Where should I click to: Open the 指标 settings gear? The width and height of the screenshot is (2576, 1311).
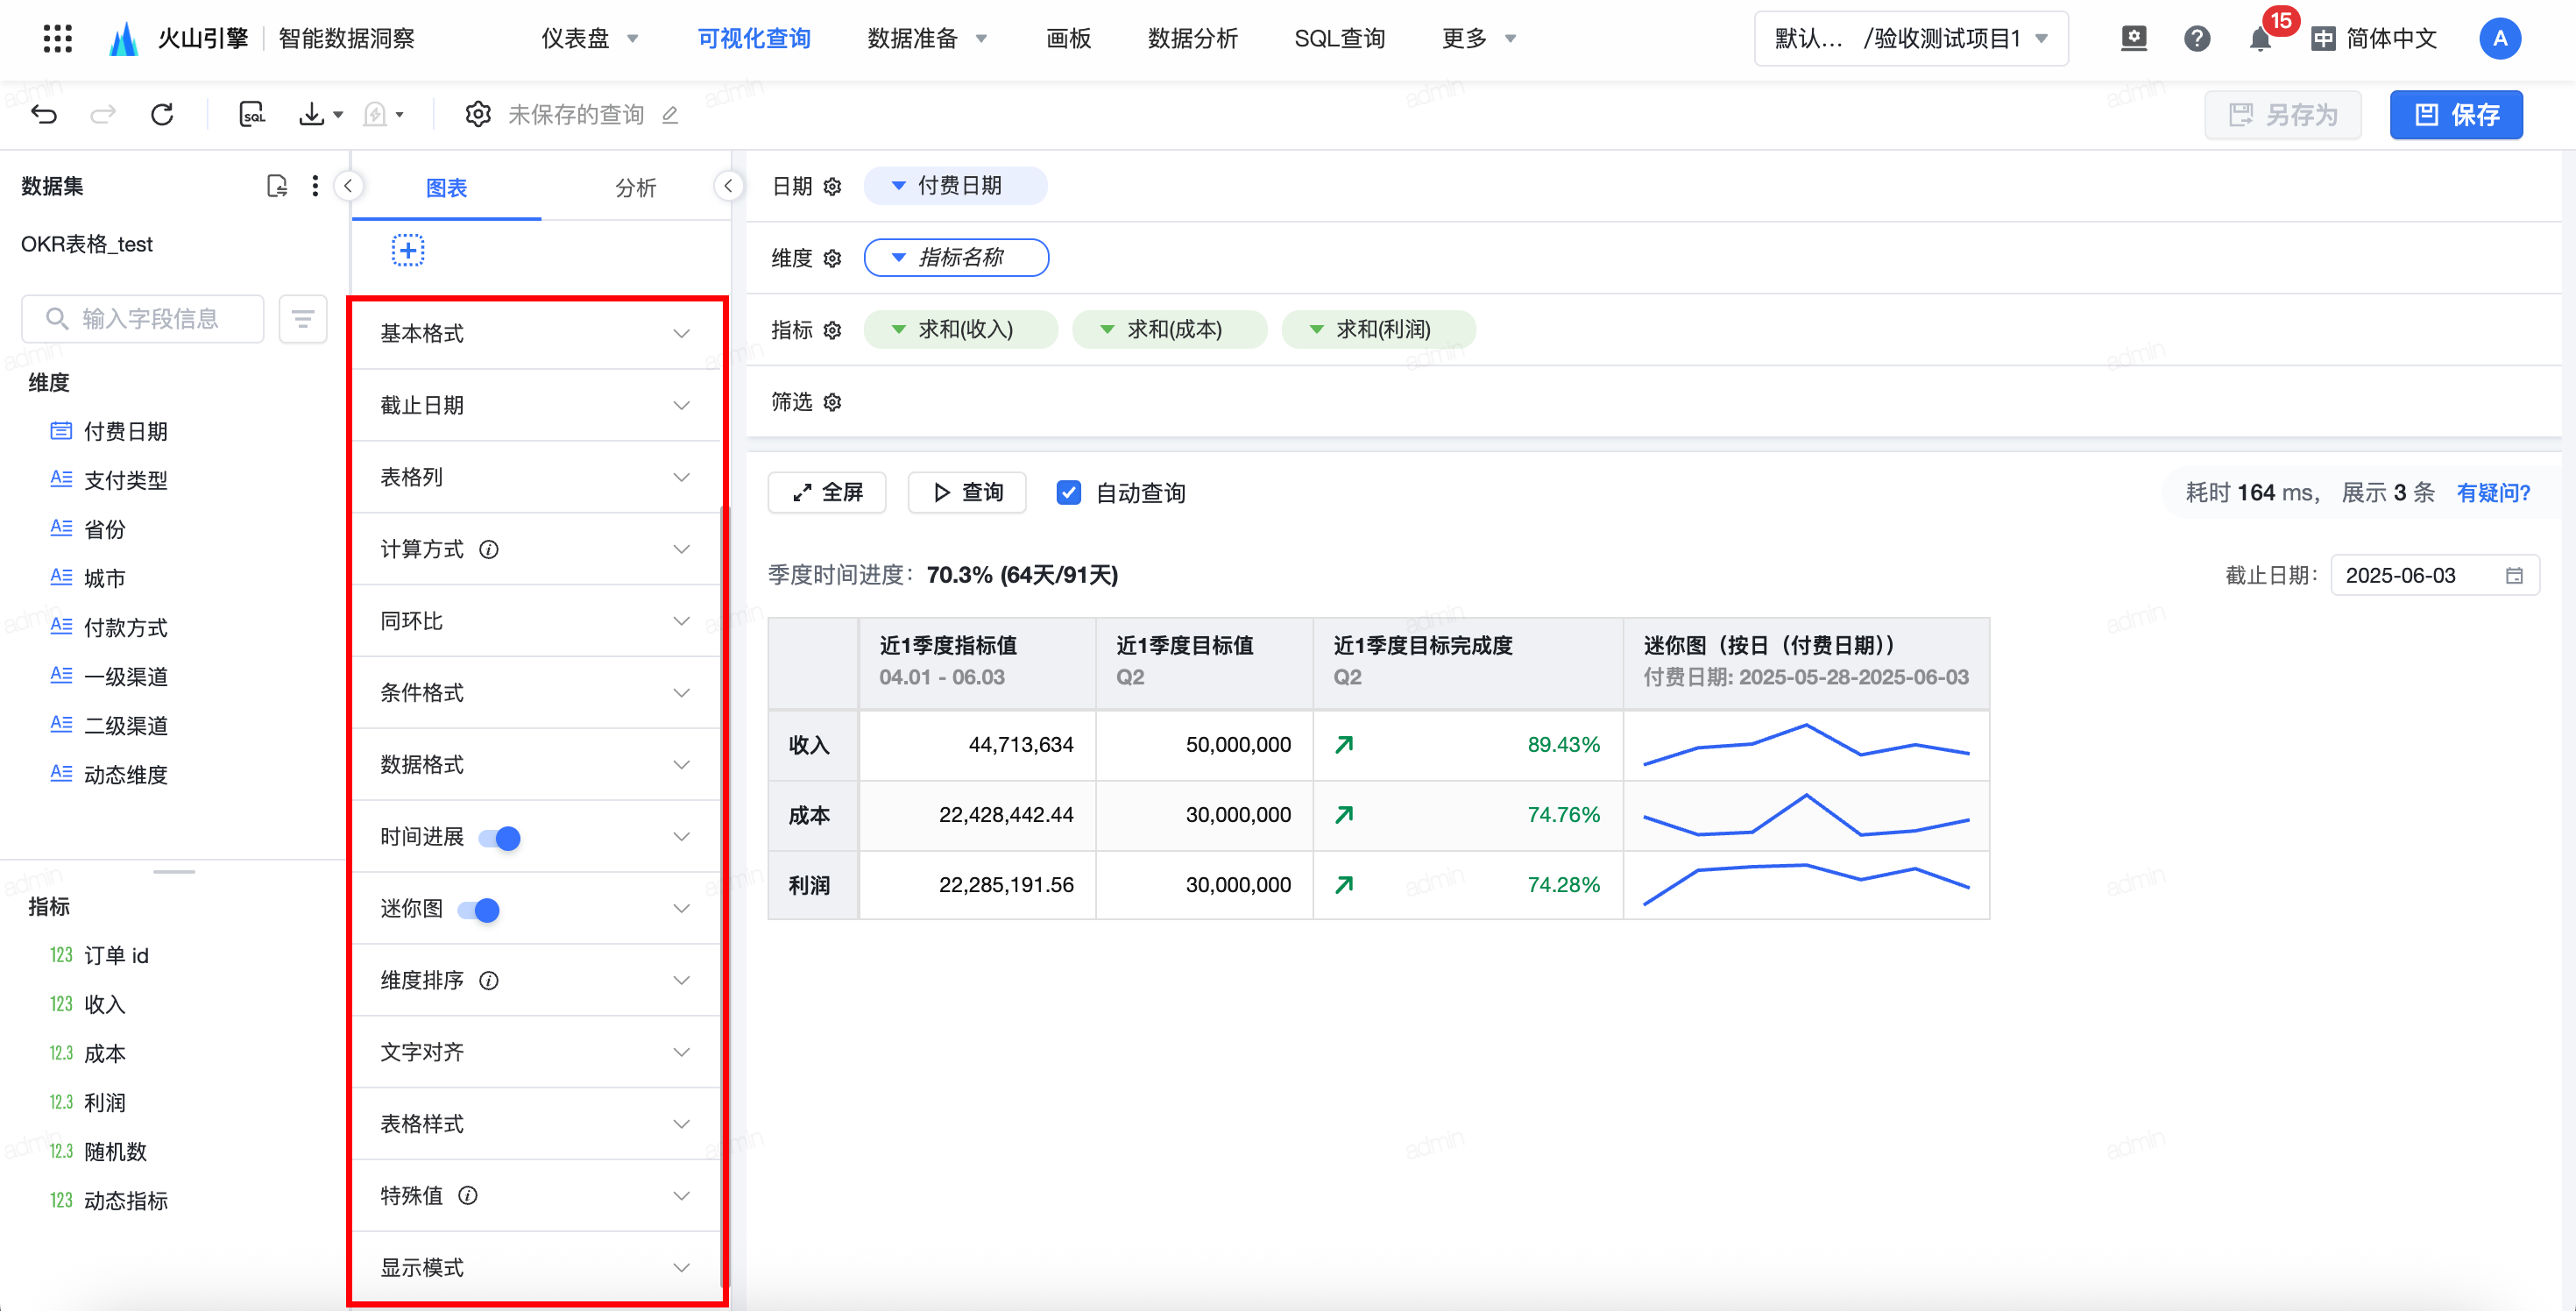(832, 330)
